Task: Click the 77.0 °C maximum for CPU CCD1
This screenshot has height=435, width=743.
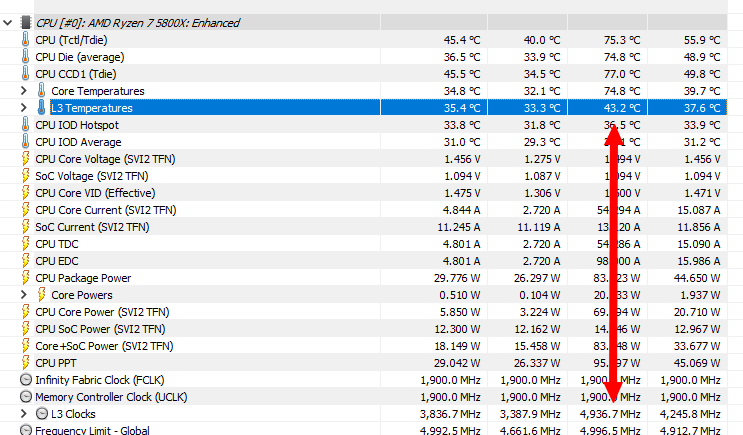Action: [x=622, y=74]
